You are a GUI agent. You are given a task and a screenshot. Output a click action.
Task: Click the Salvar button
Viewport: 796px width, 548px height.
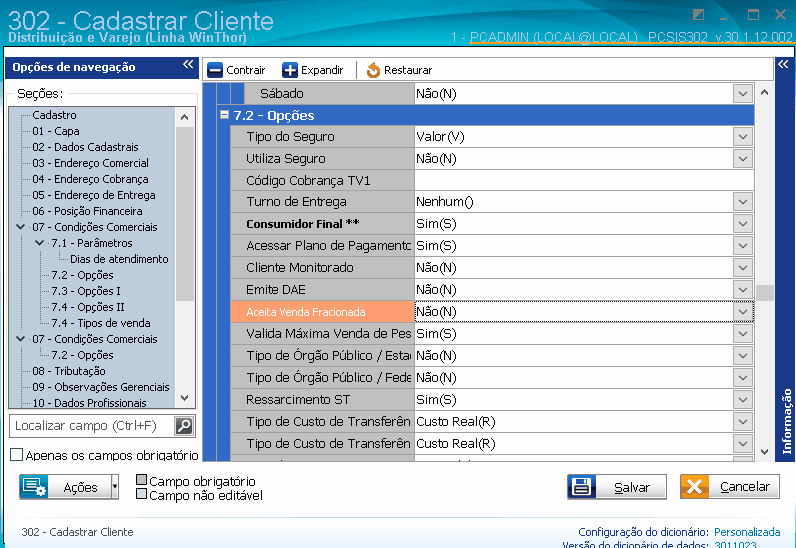tap(617, 487)
